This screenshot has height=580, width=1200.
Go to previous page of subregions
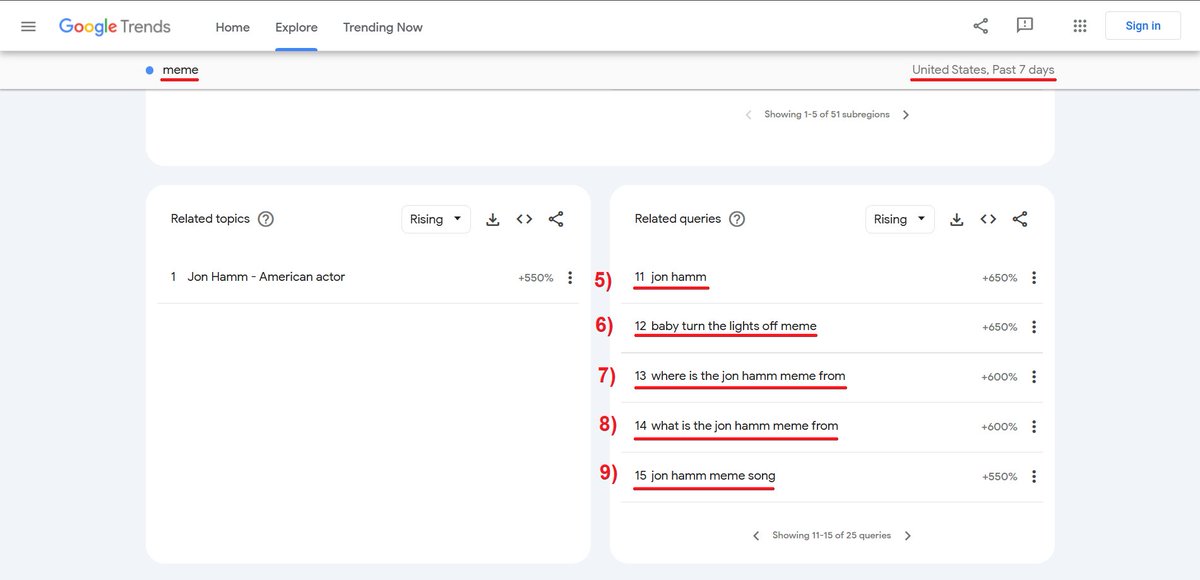coord(748,115)
